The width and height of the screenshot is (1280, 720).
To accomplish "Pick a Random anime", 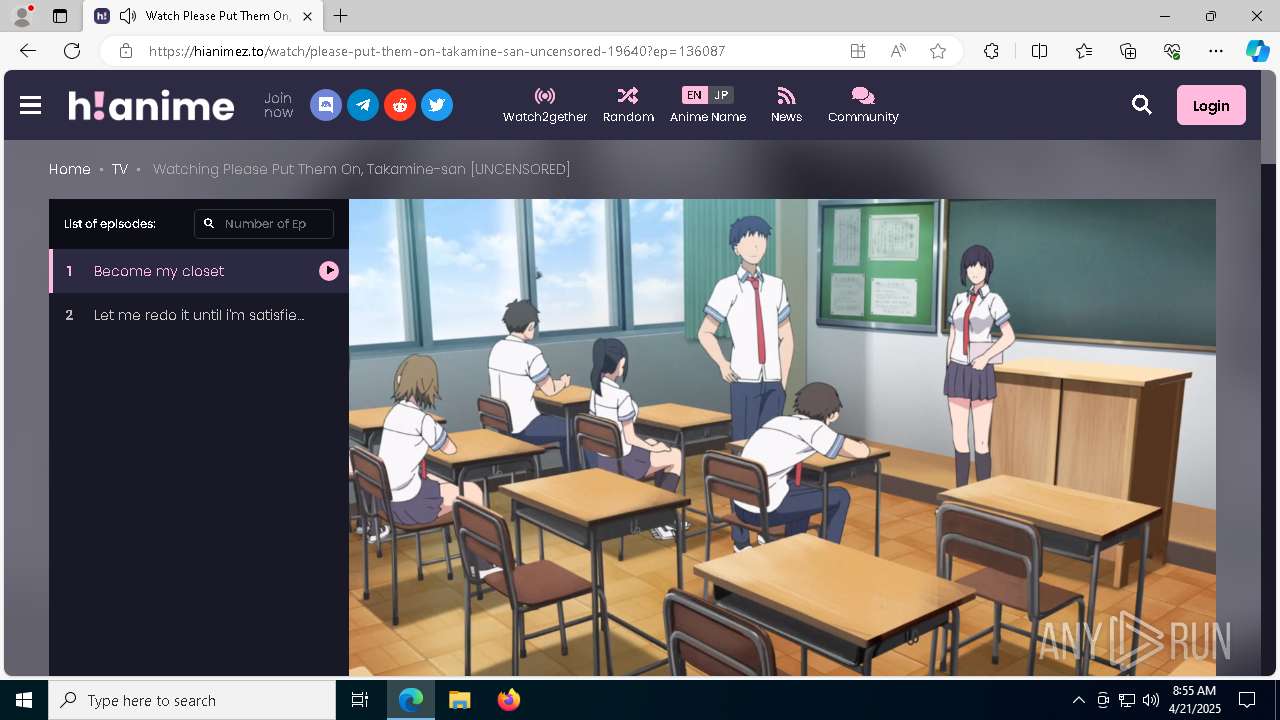I will 628,105.
